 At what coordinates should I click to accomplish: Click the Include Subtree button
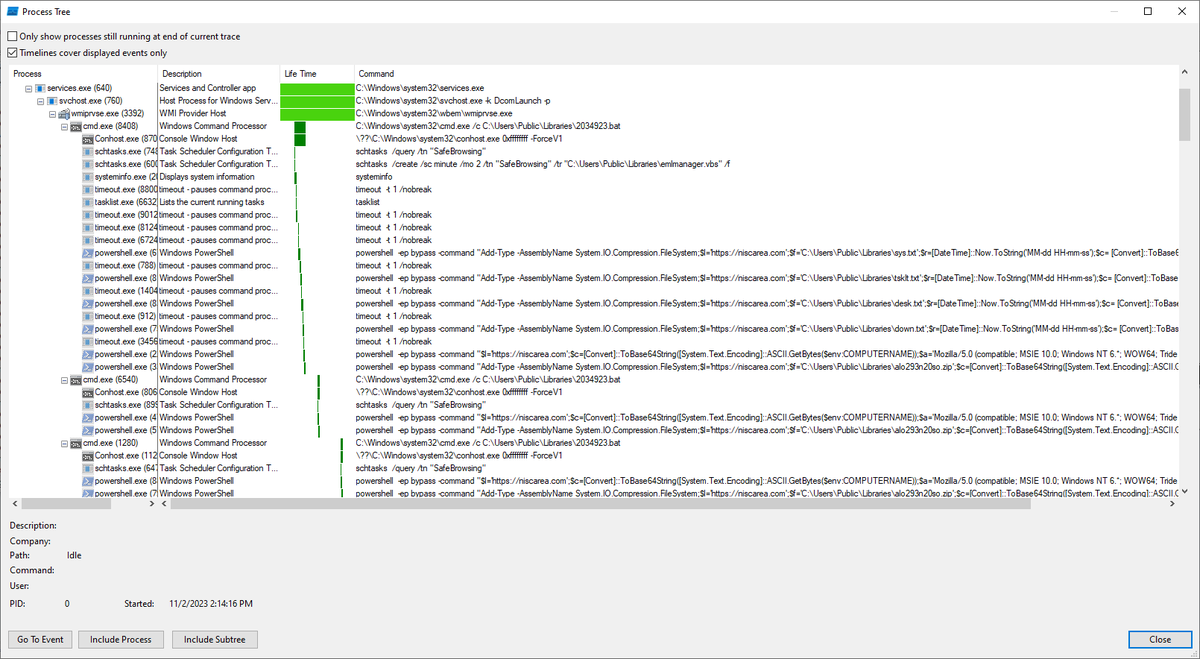point(215,640)
